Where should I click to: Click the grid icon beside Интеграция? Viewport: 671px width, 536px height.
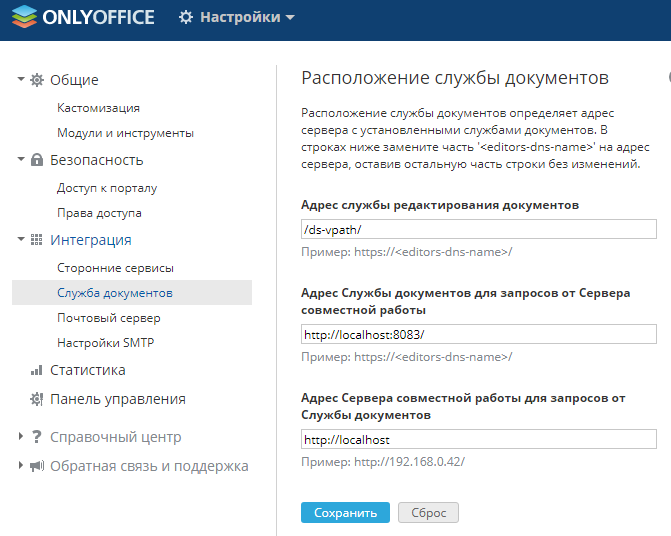(37, 240)
